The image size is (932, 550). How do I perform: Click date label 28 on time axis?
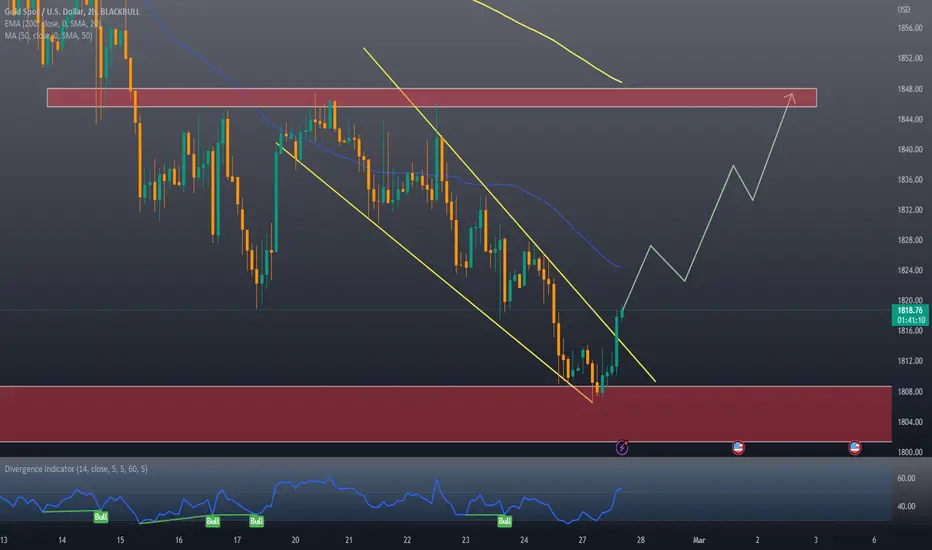tap(641, 540)
